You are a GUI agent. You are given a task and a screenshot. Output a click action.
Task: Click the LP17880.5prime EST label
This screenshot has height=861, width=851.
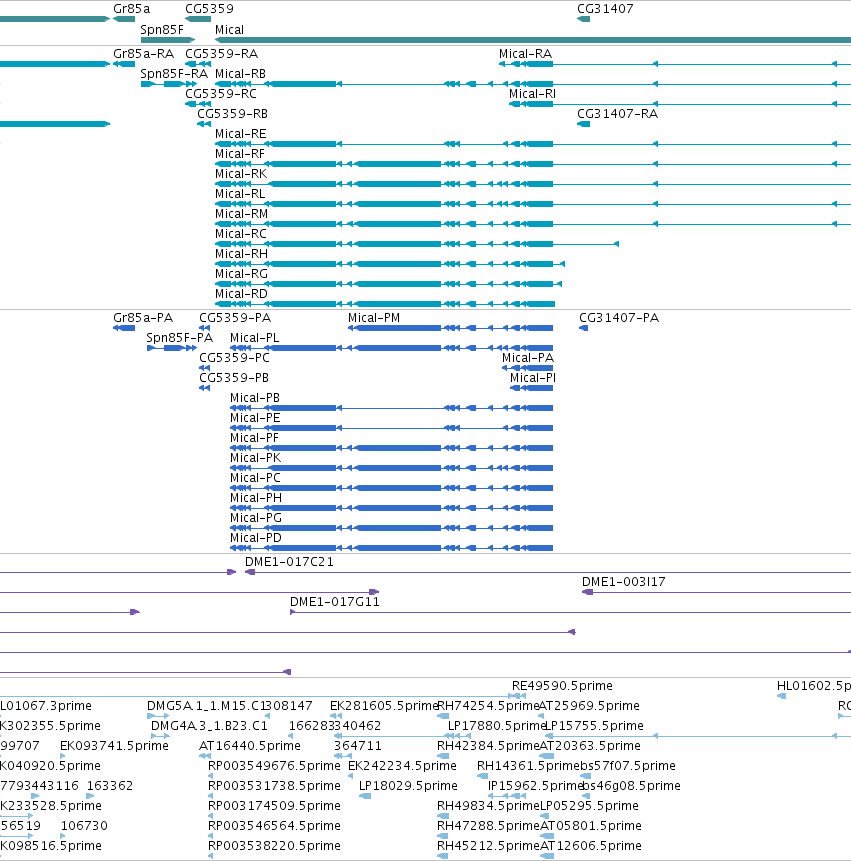coord(497,726)
